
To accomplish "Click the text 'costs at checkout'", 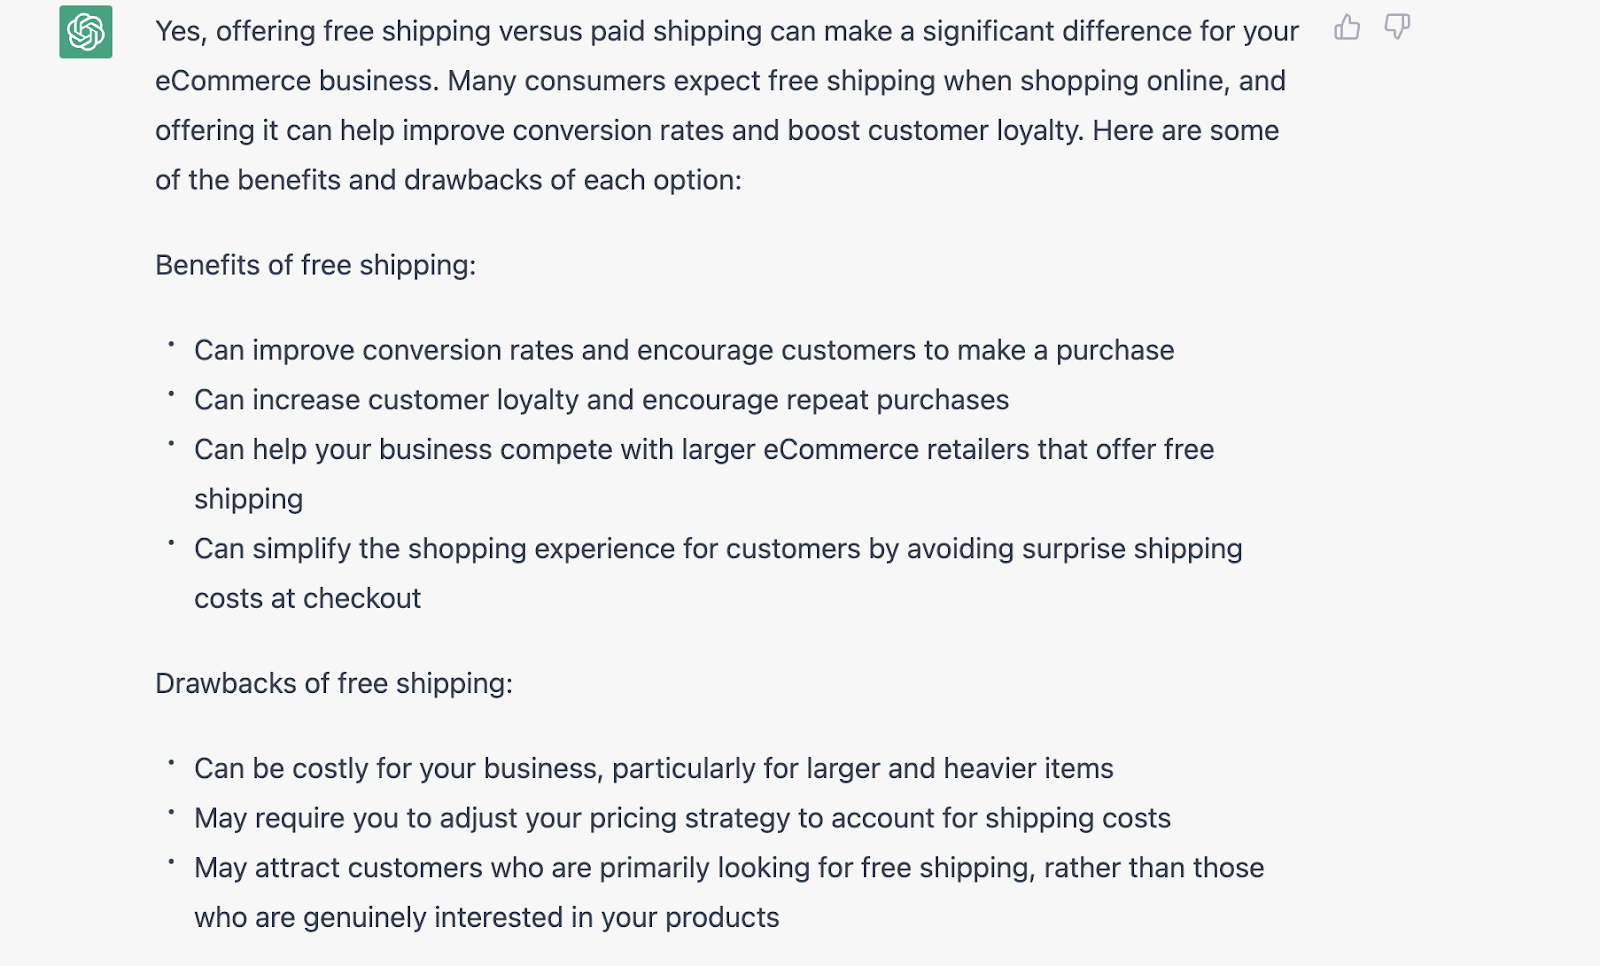I will 308,598.
